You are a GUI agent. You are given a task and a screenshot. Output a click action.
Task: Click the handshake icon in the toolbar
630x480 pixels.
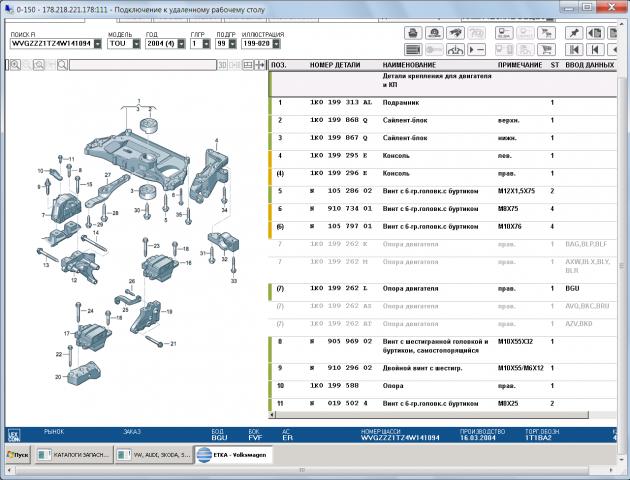(x=455, y=33)
